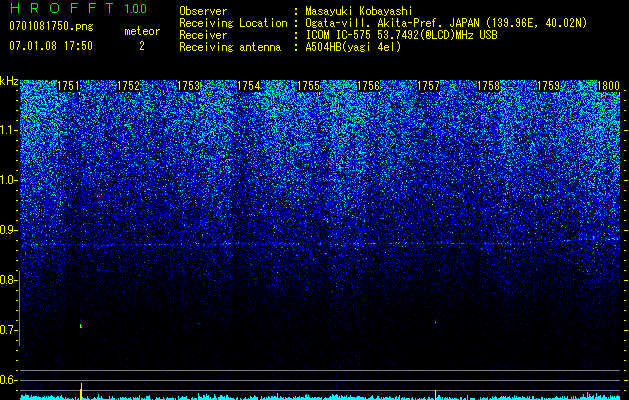Click the version number 1.0.0
This screenshot has width=629, height=400.
click(136, 8)
